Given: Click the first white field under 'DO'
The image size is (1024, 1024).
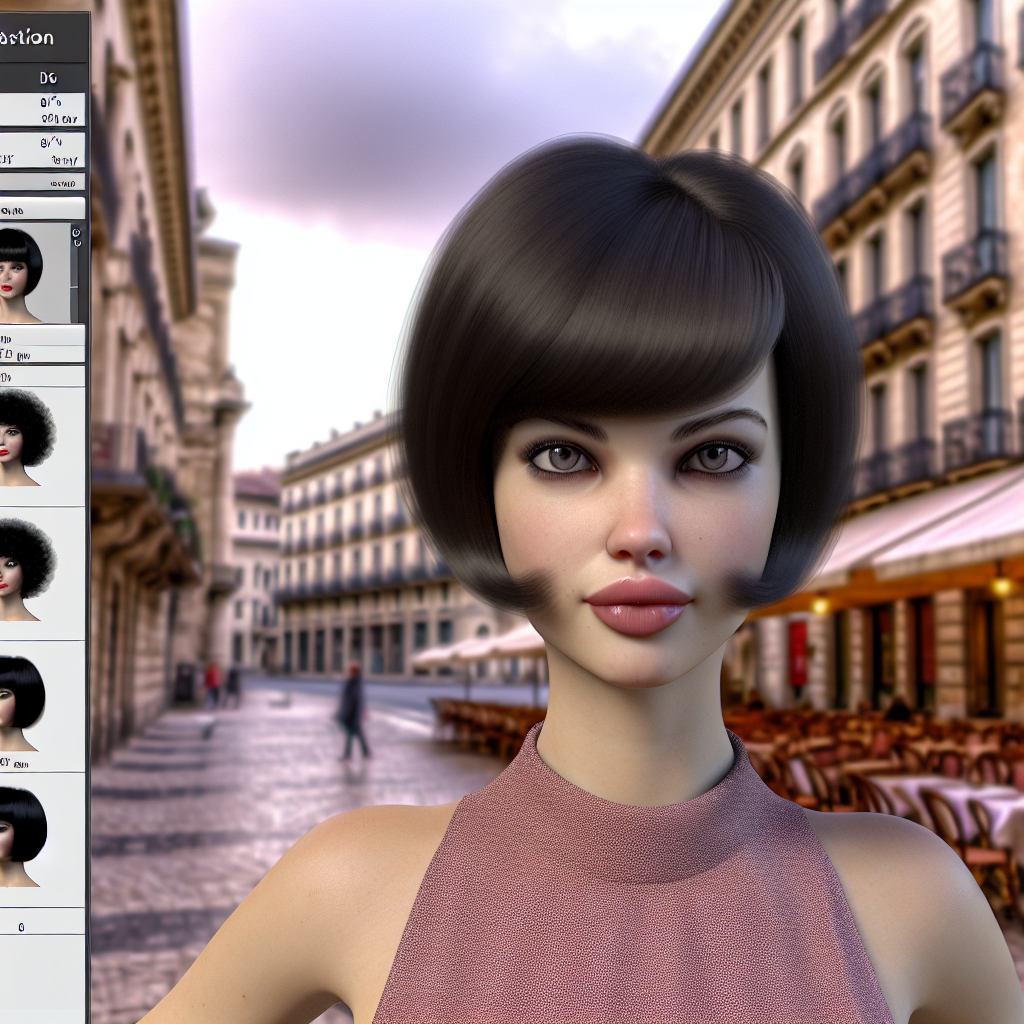Looking at the screenshot, I should [42, 110].
